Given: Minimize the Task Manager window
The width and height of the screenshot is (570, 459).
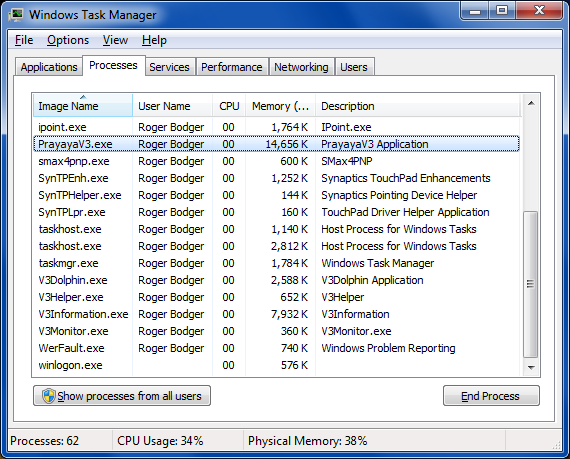Looking at the screenshot, I should [x=475, y=11].
